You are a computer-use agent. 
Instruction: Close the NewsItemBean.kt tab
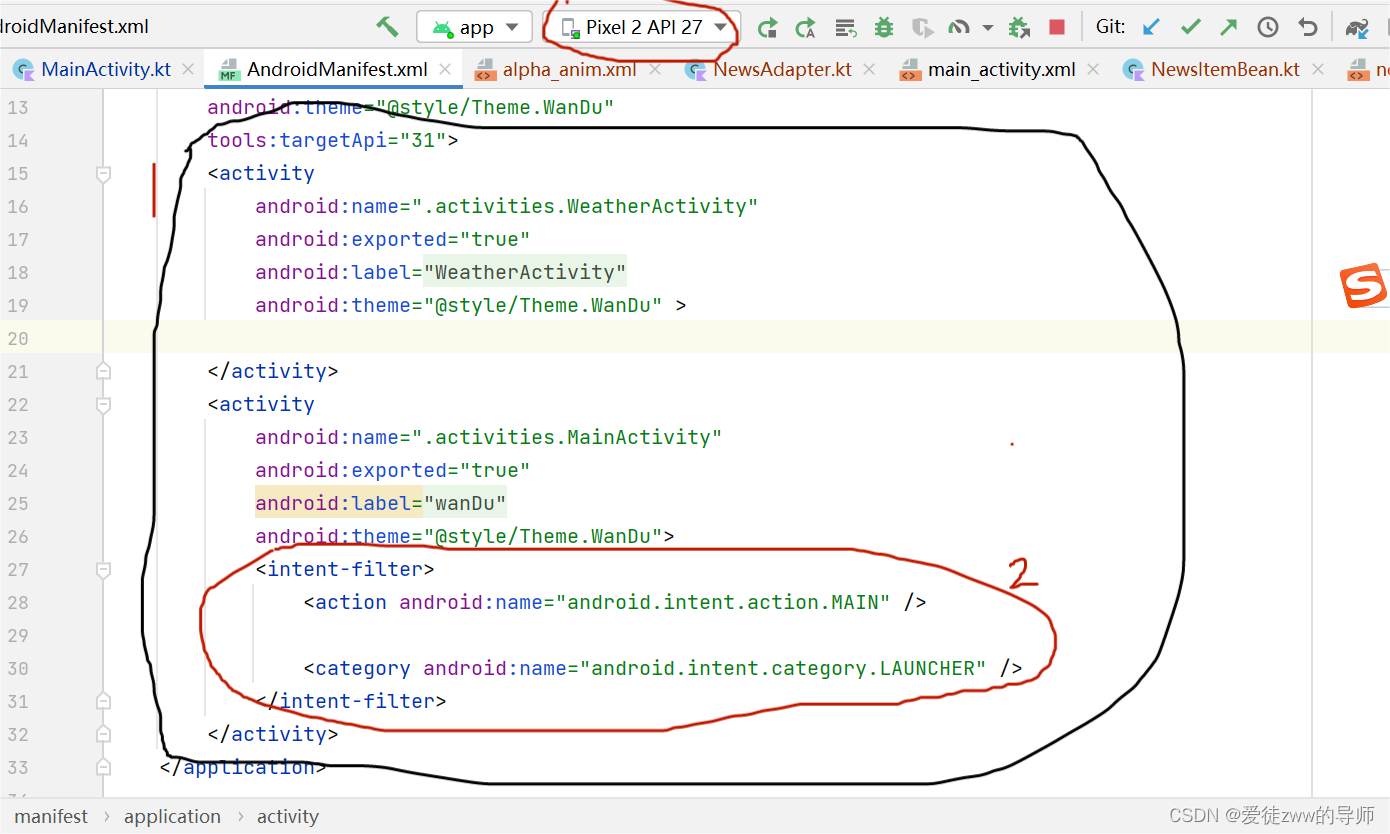coord(1318,69)
